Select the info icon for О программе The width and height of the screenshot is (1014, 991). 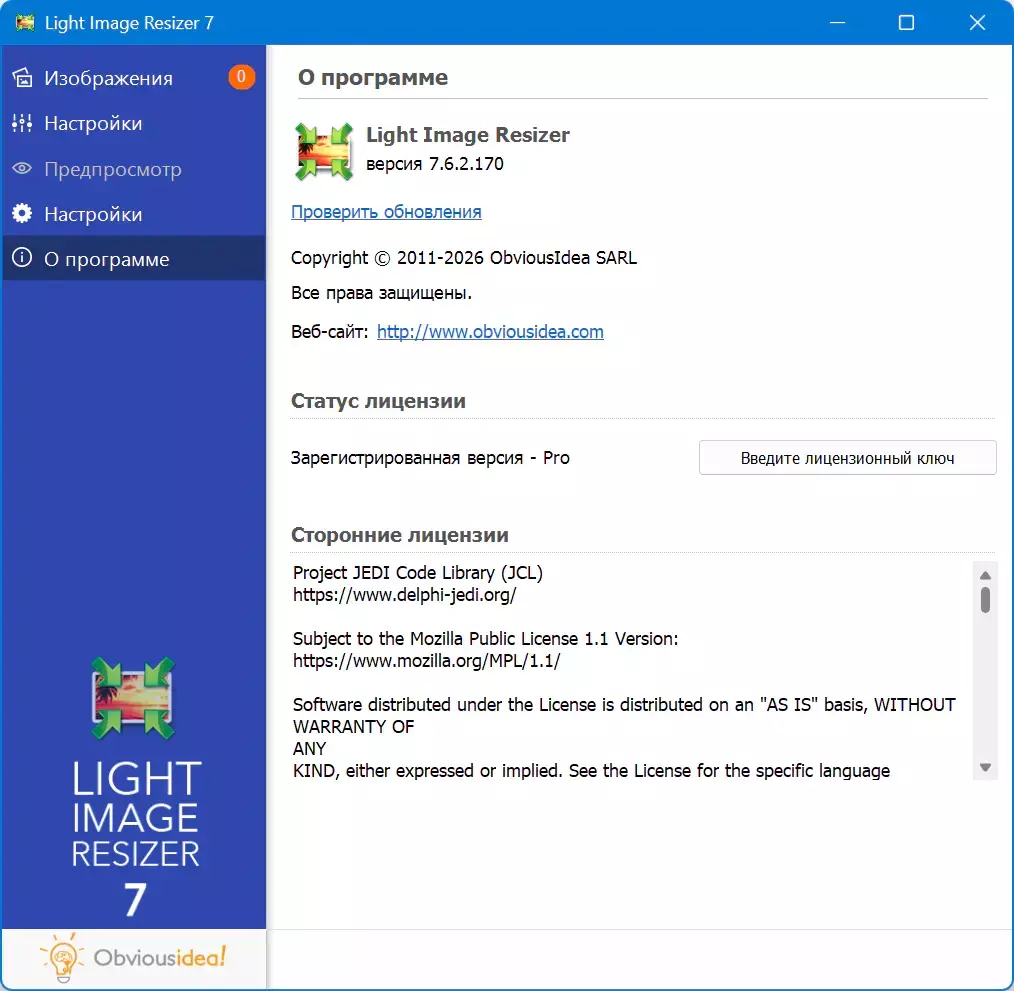tap(22, 259)
